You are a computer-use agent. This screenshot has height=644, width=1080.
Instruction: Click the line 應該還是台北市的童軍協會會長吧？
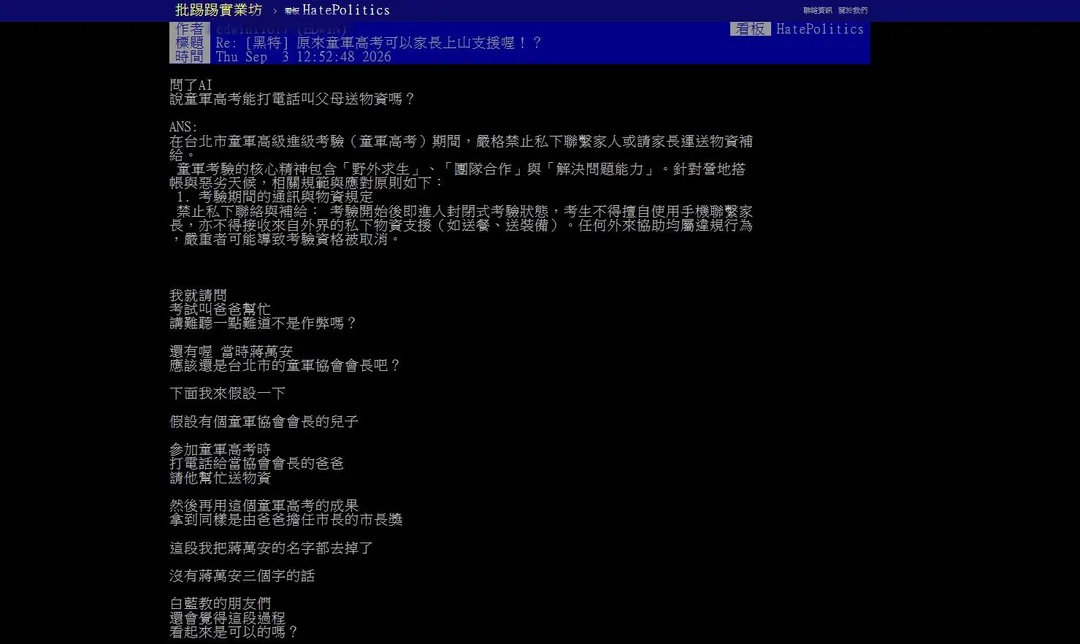pos(285,366)
